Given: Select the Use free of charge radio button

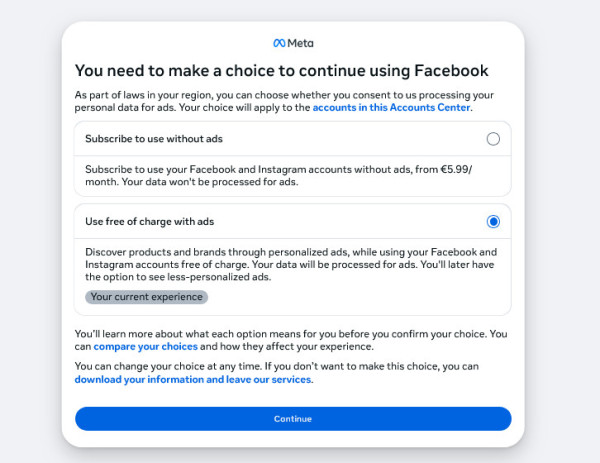Looking at the screenshot, I should tap(493, 222).
